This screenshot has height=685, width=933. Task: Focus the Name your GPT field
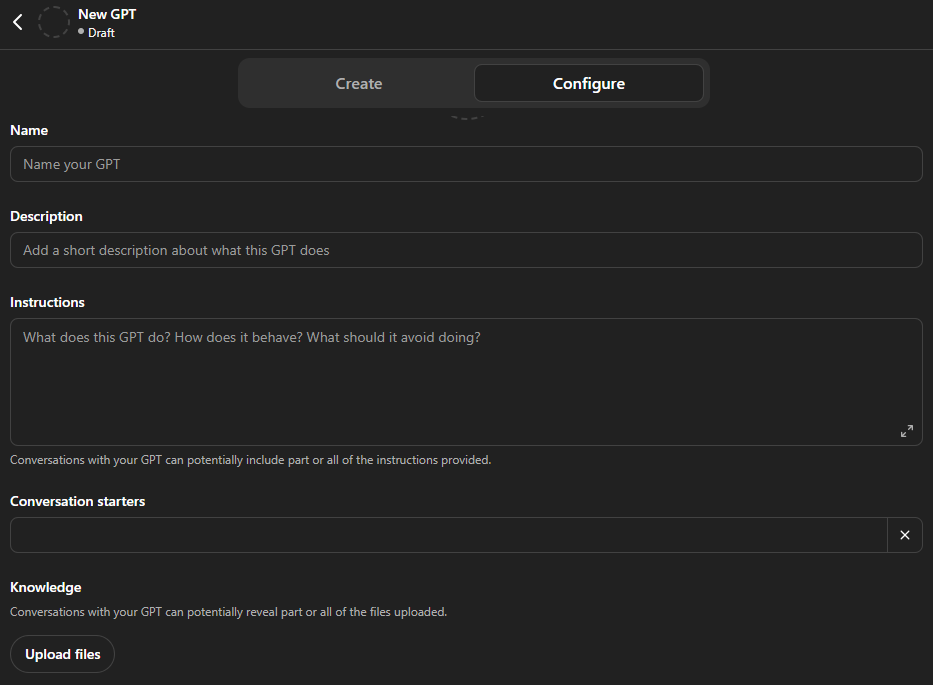point(466,164)
